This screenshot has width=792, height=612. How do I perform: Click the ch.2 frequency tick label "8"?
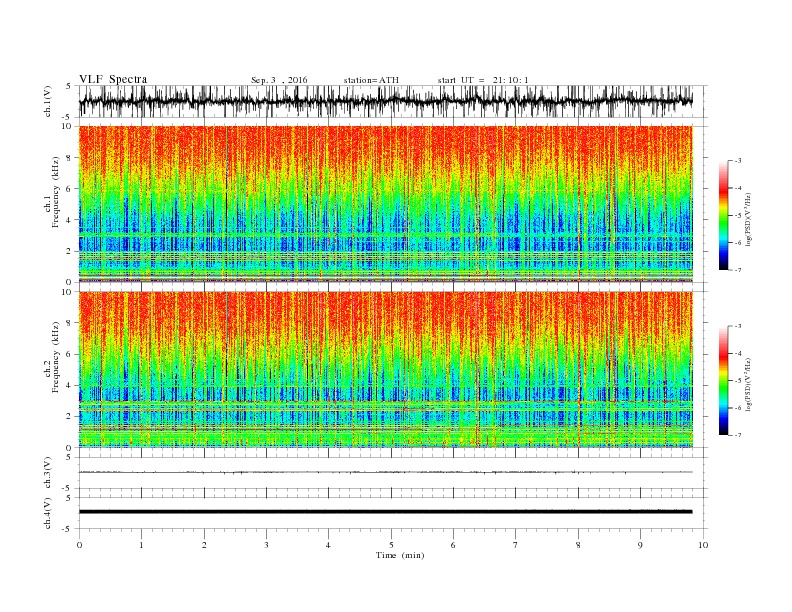point(70,323)
